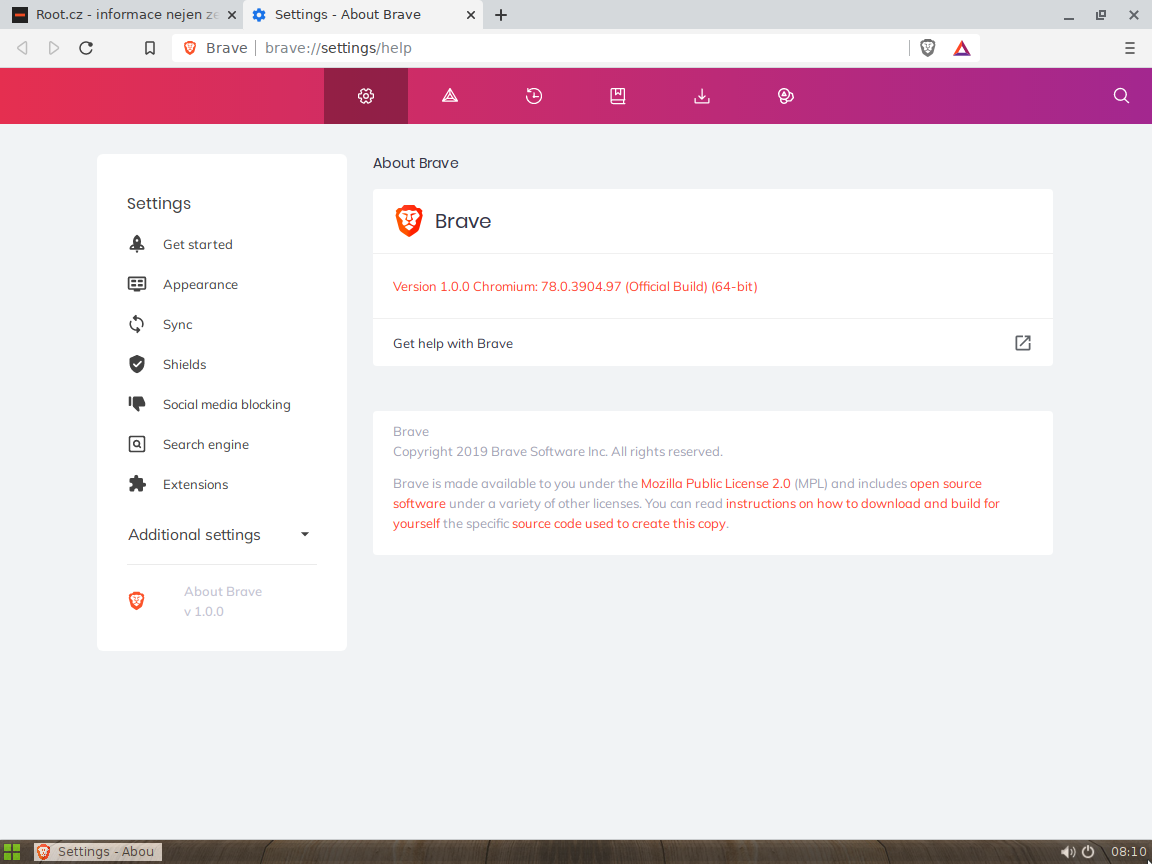This screenshot has width=1152, height=864.
Task: Navigate back using the back arrow
Action: [22, 47]
